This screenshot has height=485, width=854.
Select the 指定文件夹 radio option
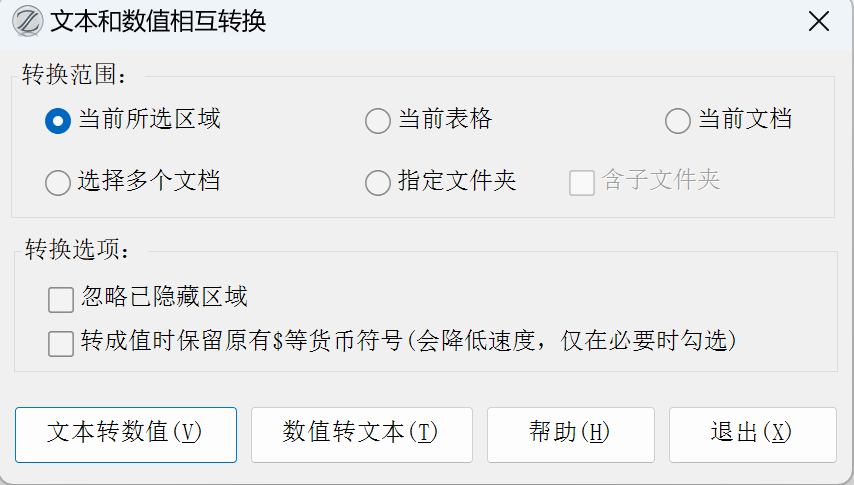[x=378, y=182]
